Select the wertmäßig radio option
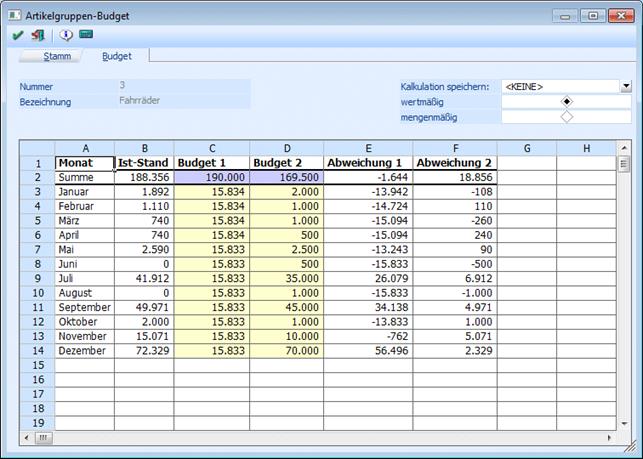Screen dimensions: 643x459 pyautogui.click(x=567, y=102)
